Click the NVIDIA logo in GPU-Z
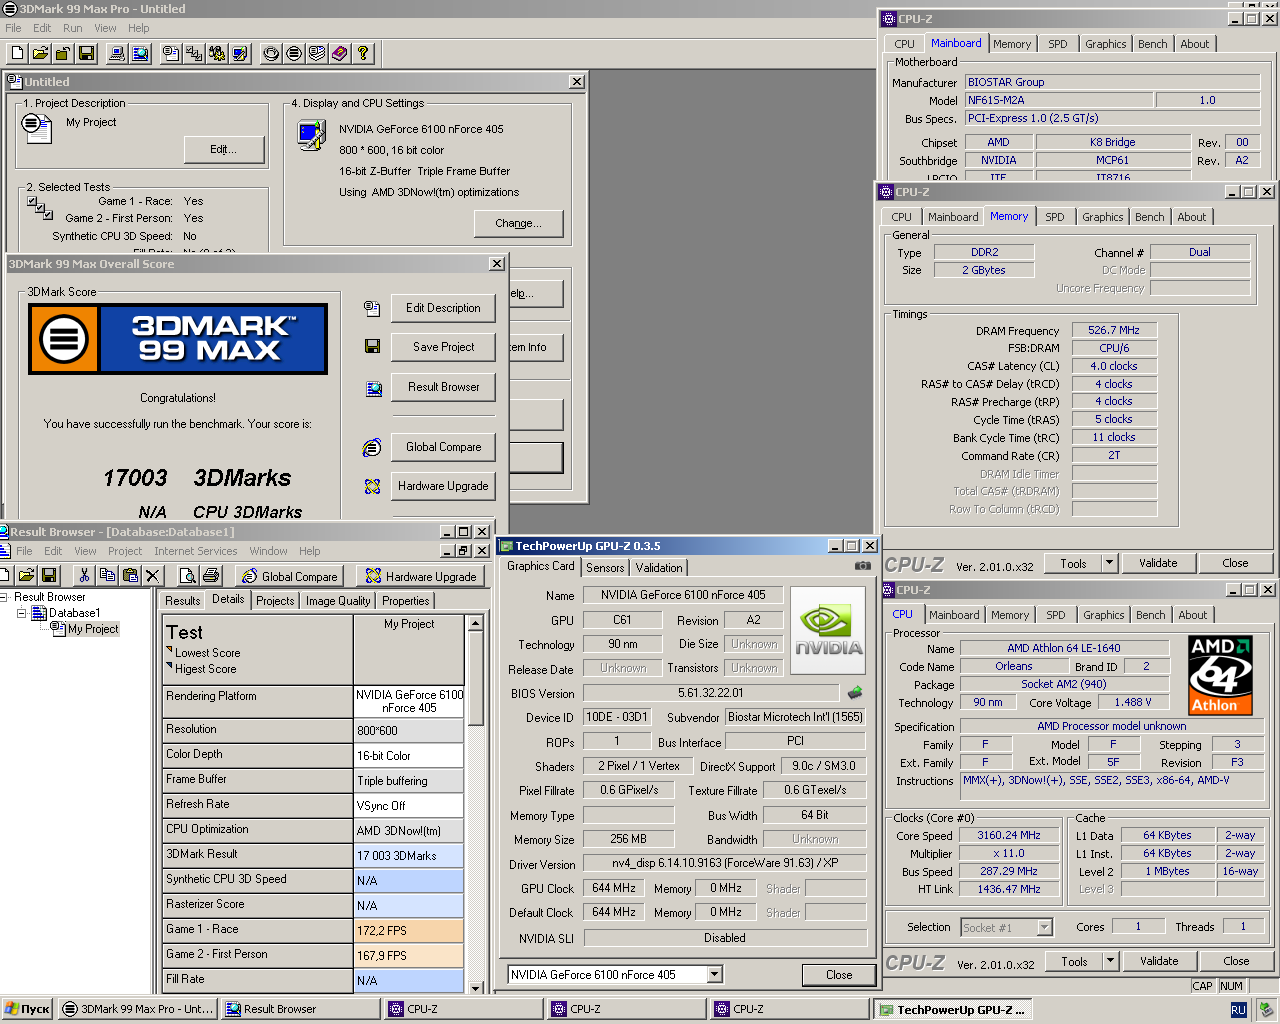This screenshot has height=1024, width=1280. tap(827, 632)
